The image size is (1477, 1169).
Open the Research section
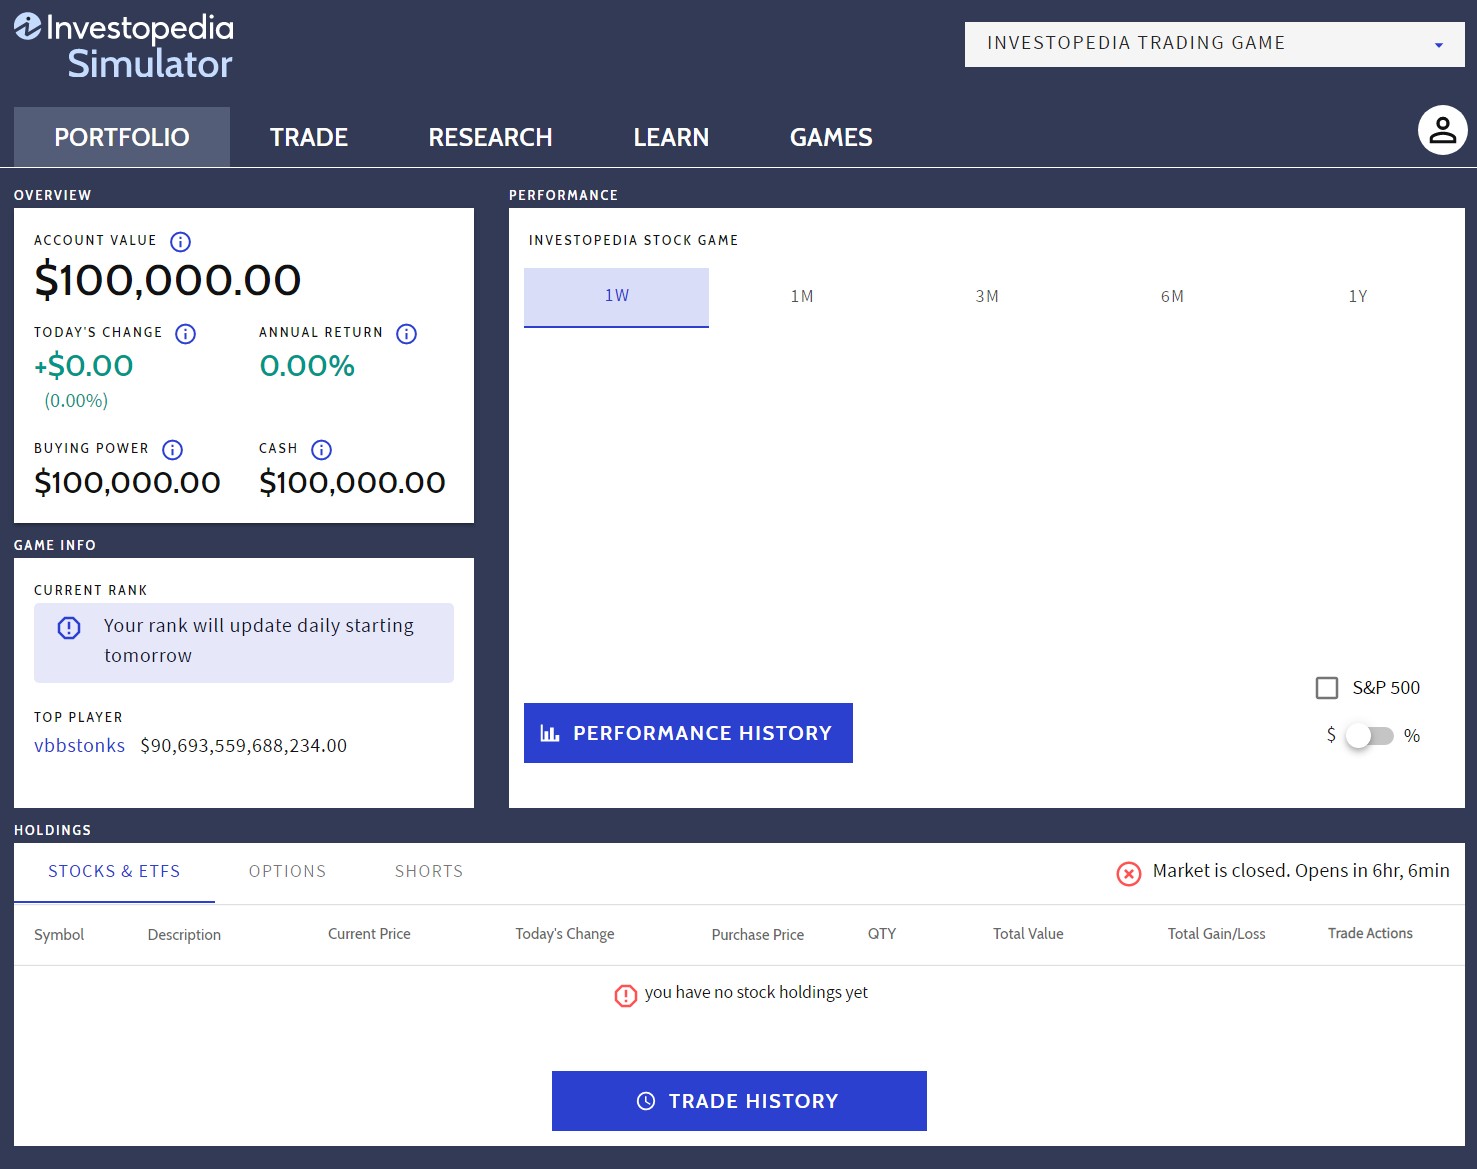pyautogui.click(x=490, y=137)
